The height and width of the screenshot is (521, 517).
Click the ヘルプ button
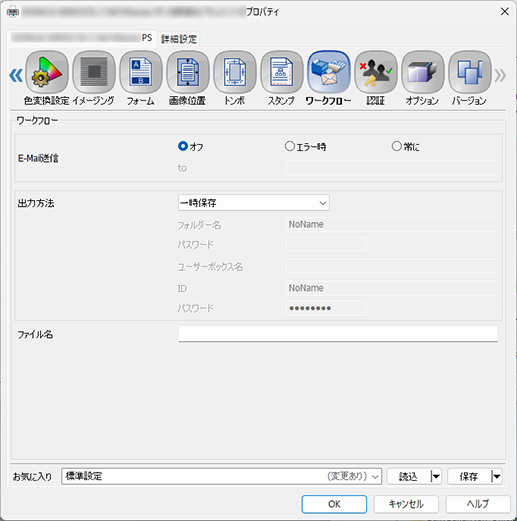tap(478, 504)
